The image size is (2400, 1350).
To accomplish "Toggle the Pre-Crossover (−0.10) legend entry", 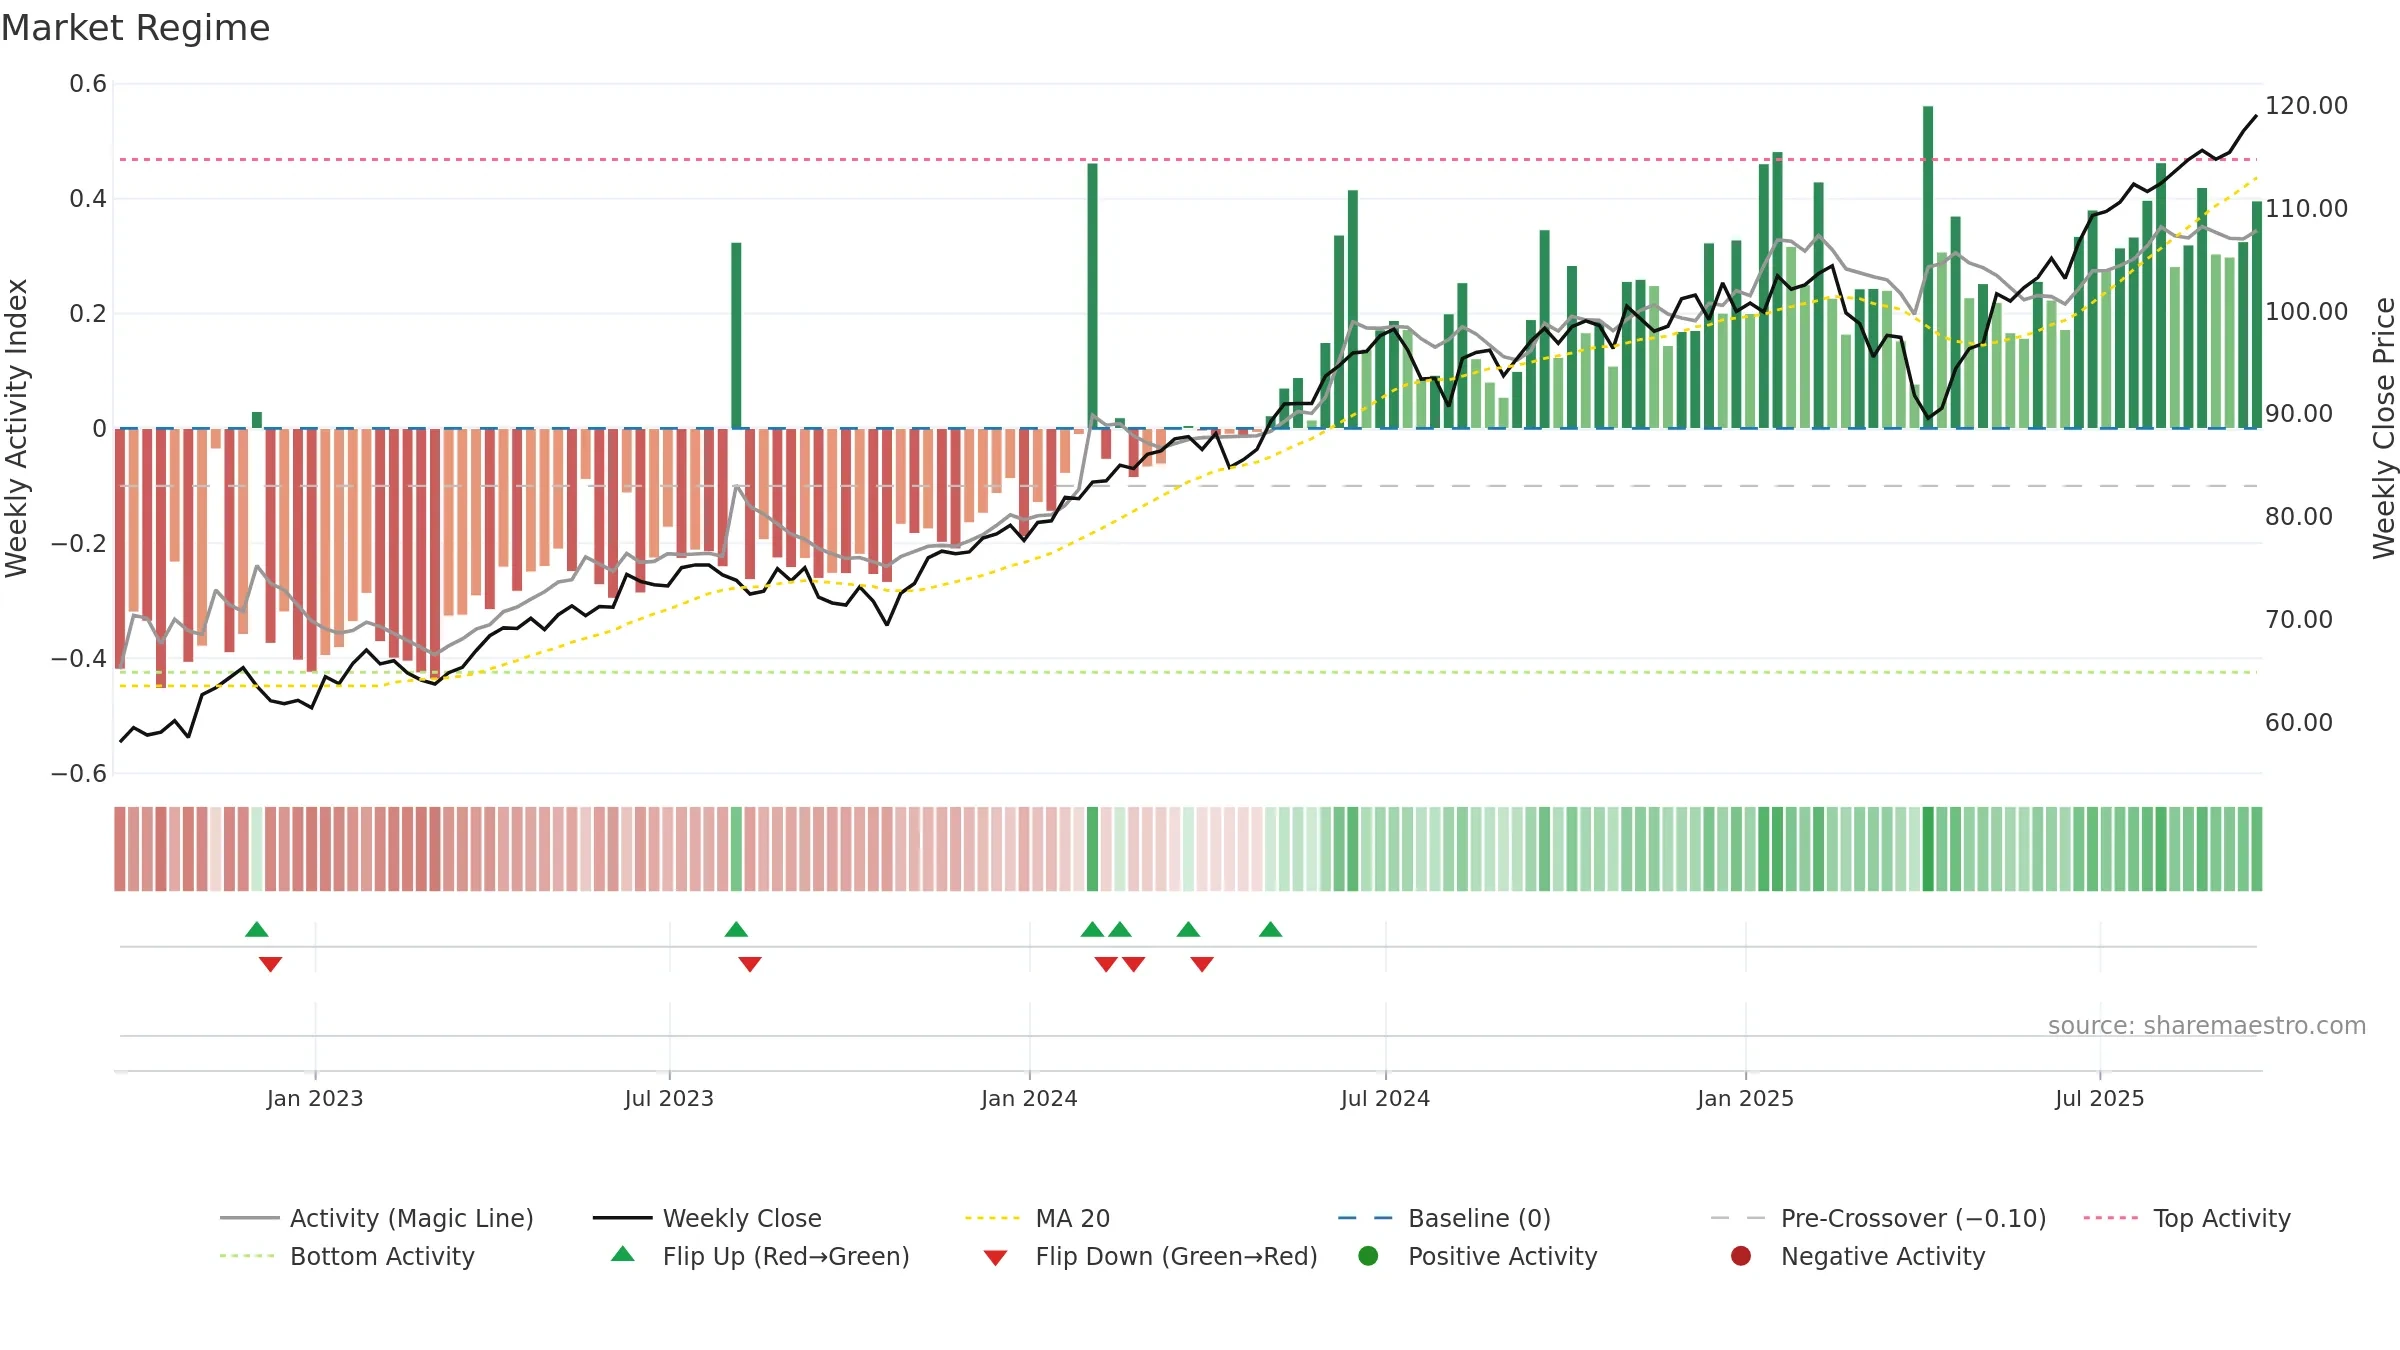I will click(x=1878, y=1218).
